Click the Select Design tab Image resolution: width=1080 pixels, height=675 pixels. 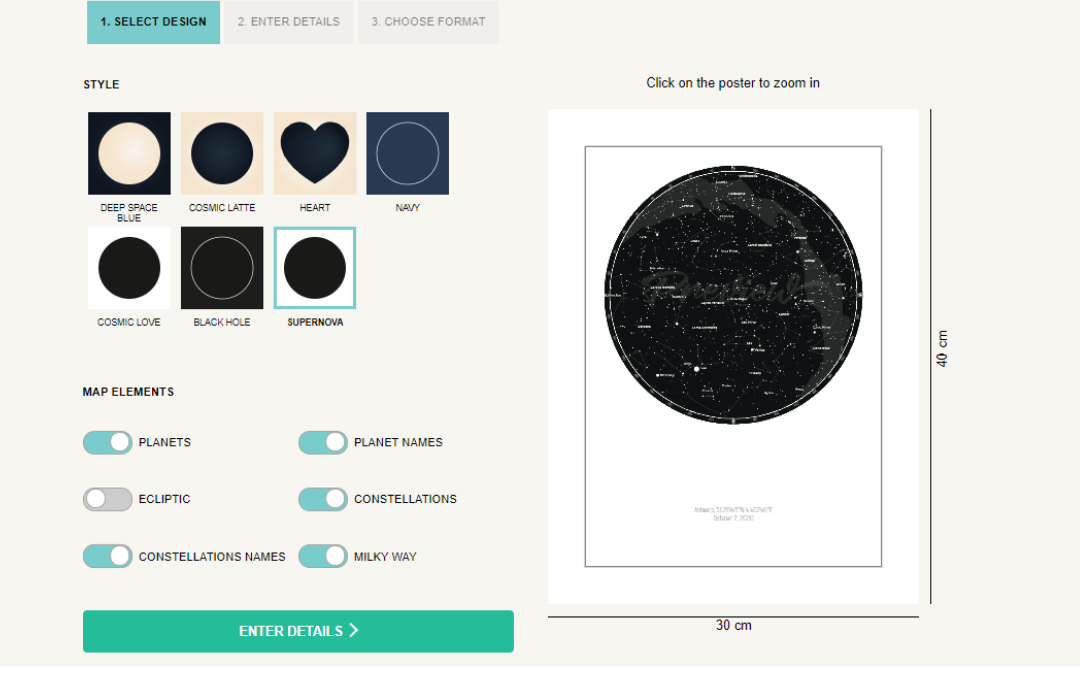(x=154, y=22)
